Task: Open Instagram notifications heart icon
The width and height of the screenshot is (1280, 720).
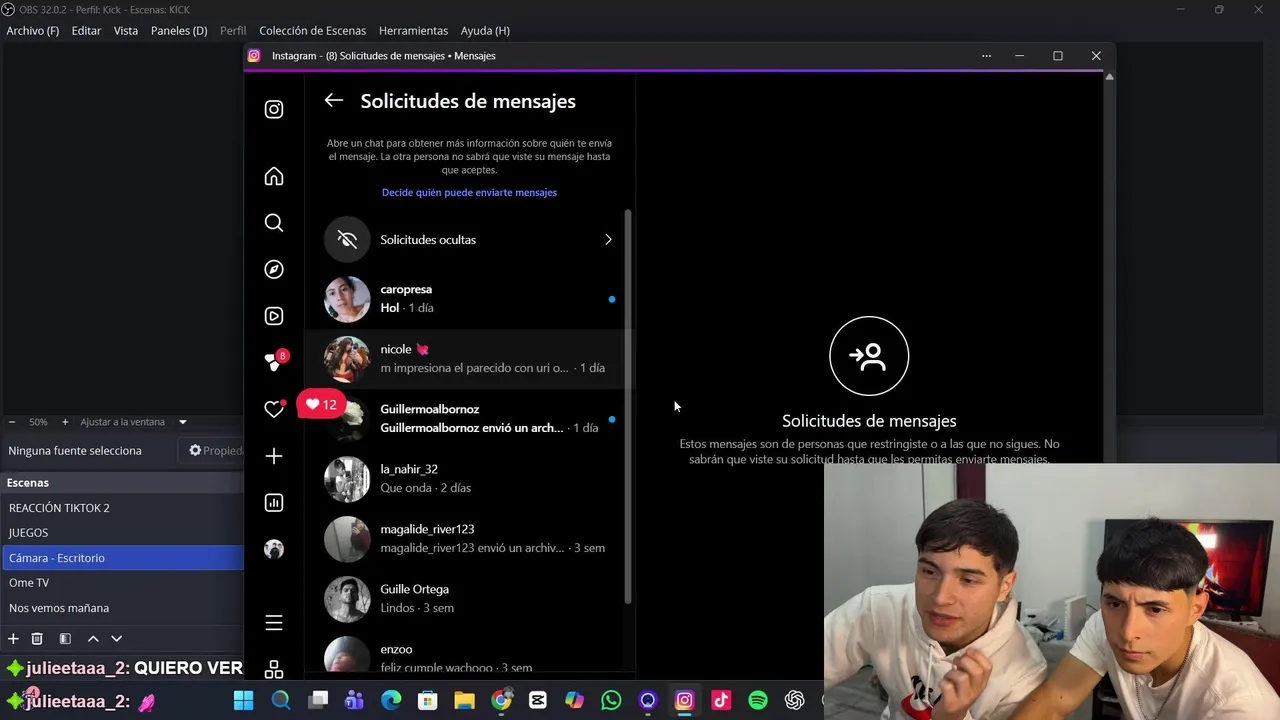Action: click(274, 409)
